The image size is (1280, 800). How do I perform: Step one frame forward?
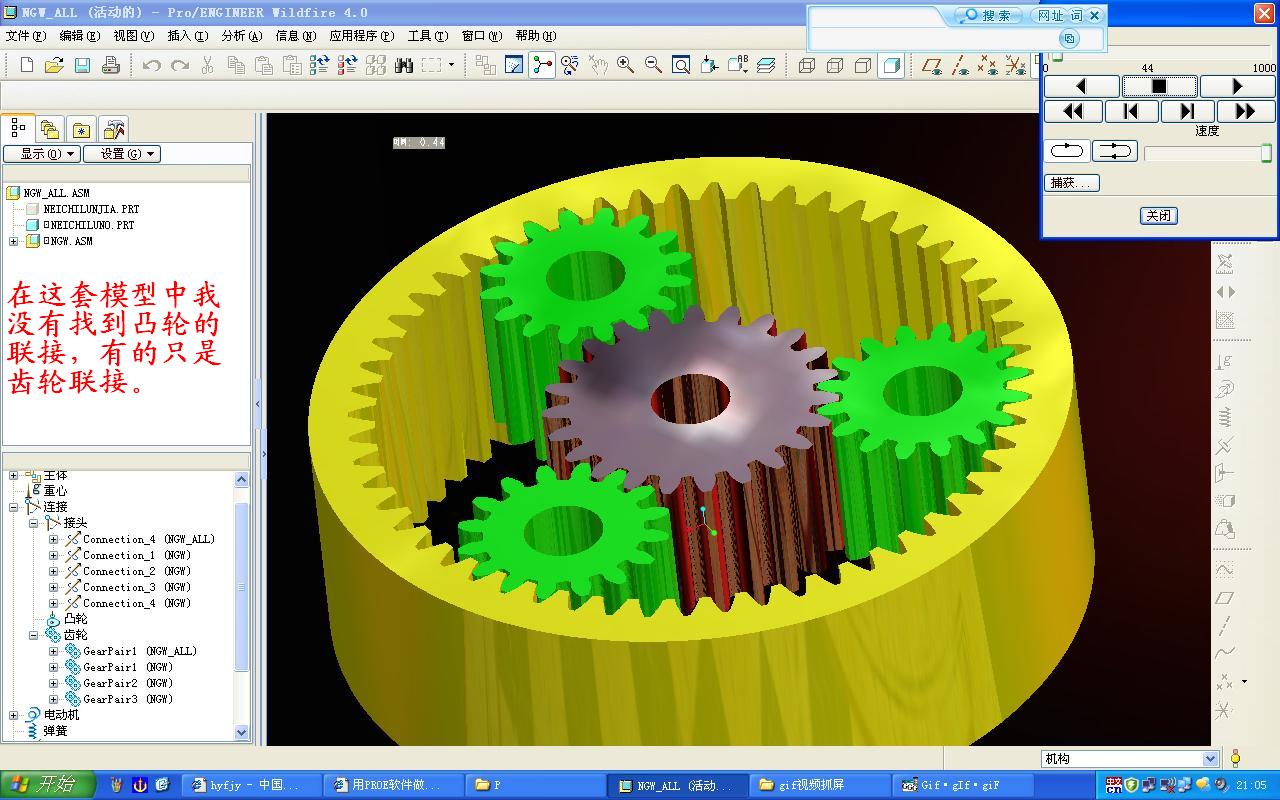[1188, 111]
